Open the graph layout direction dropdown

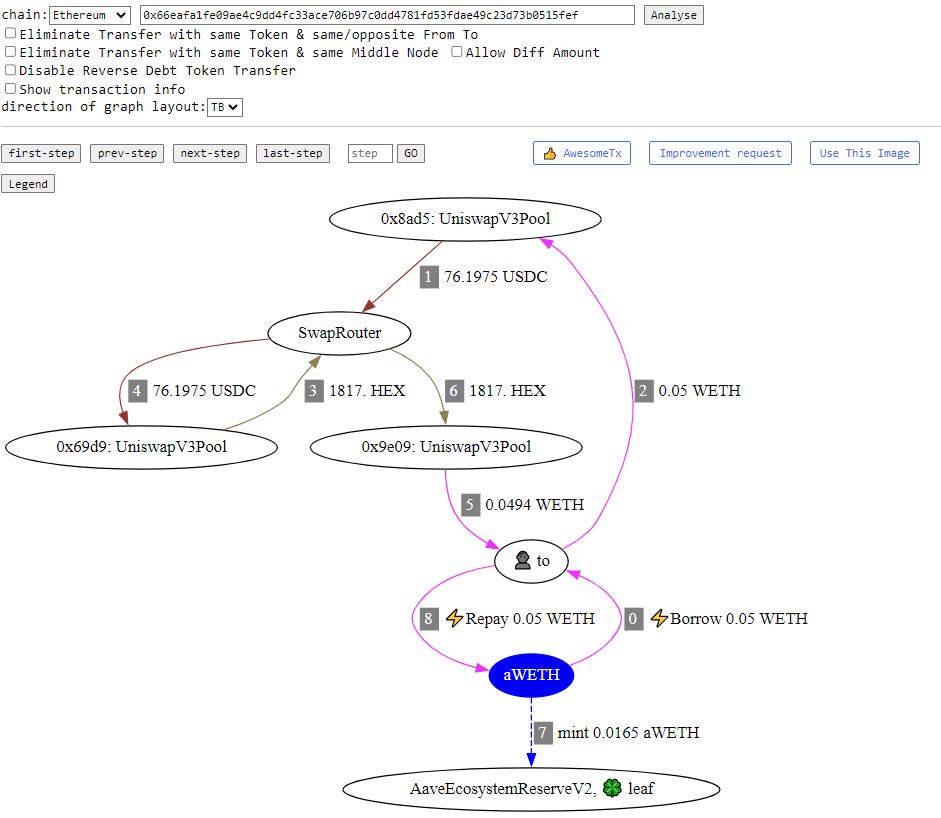225,107
